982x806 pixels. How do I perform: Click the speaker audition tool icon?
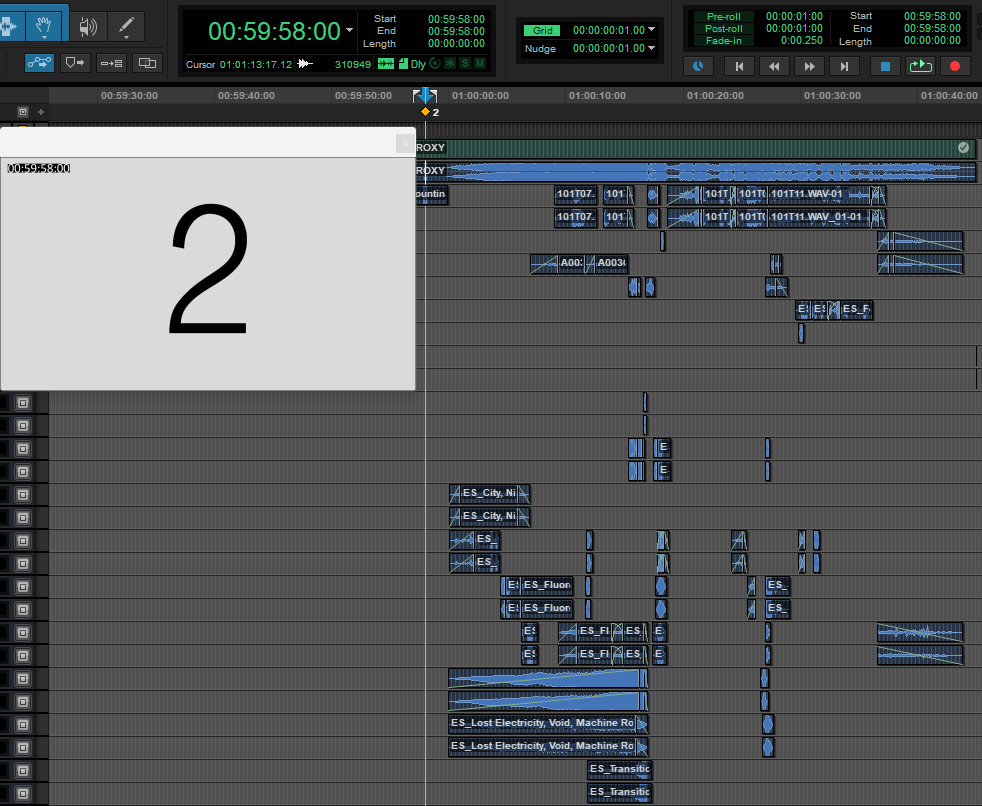(88, 27)
